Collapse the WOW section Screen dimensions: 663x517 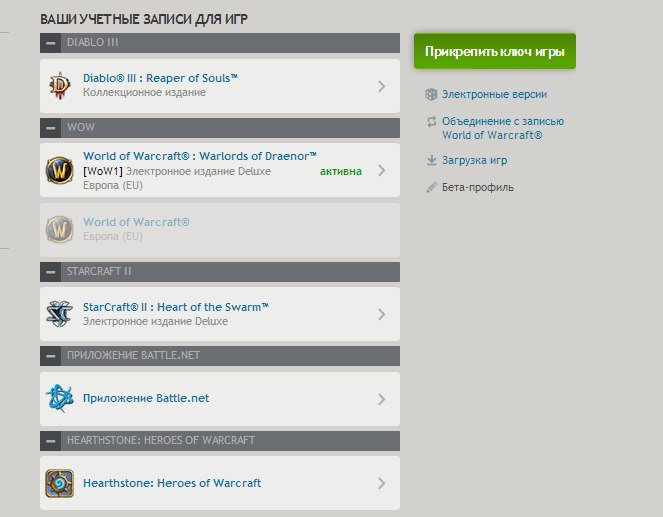point(51,128)
